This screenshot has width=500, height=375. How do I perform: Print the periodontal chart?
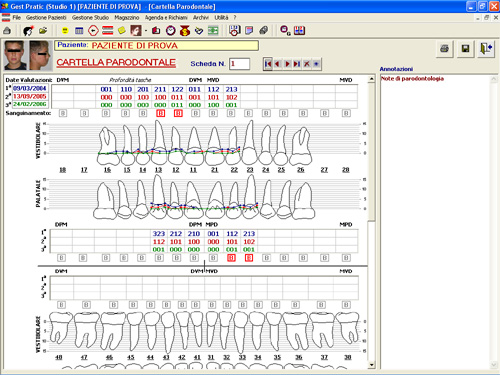(x=444, y=49)
